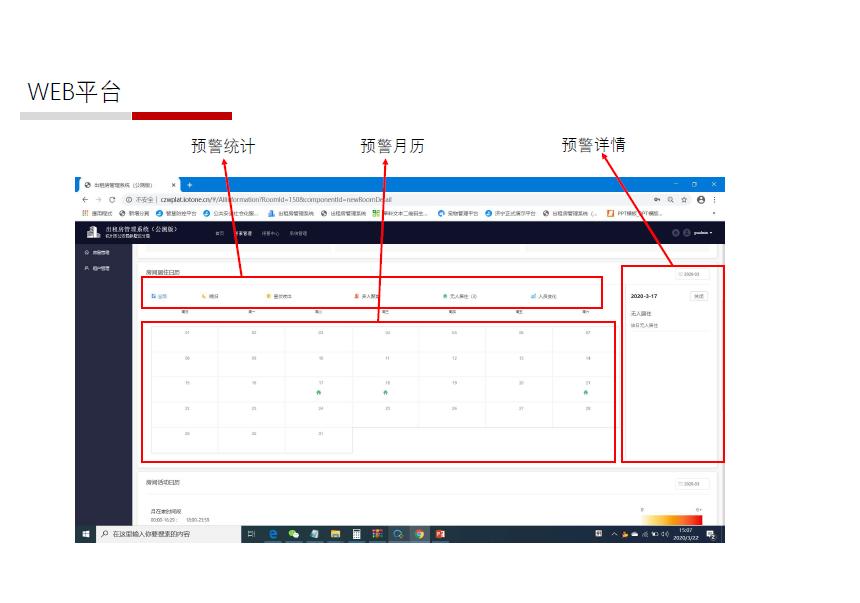Open the 2020-03 month picker for occupancy calendar
The height and width of the screenshot is (603, 860).
(x=692, y=274)
